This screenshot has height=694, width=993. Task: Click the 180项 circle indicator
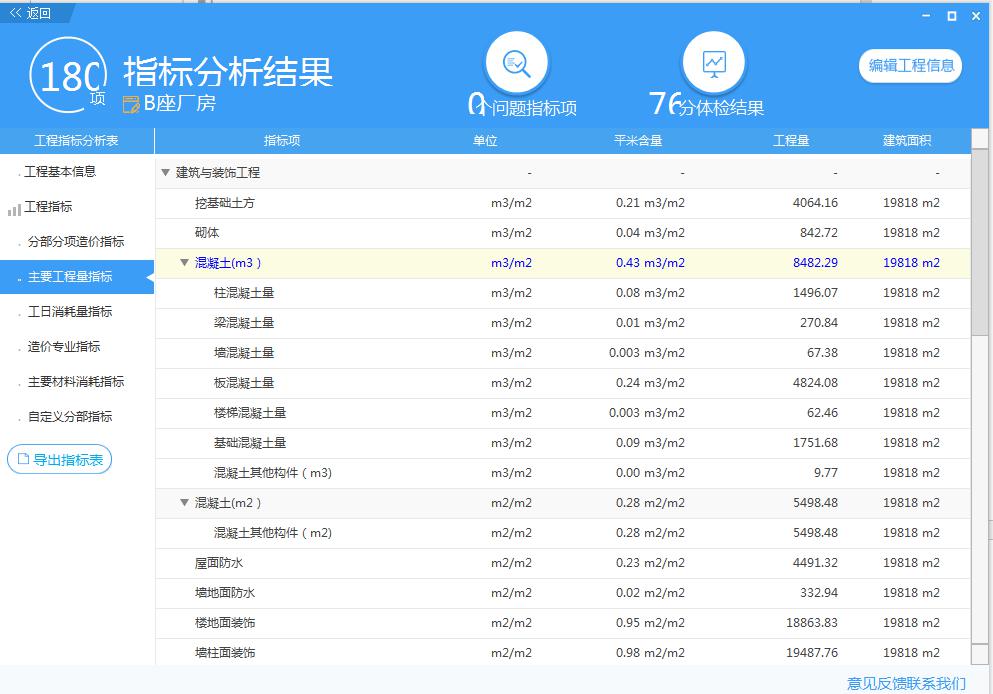coord(69,76)
